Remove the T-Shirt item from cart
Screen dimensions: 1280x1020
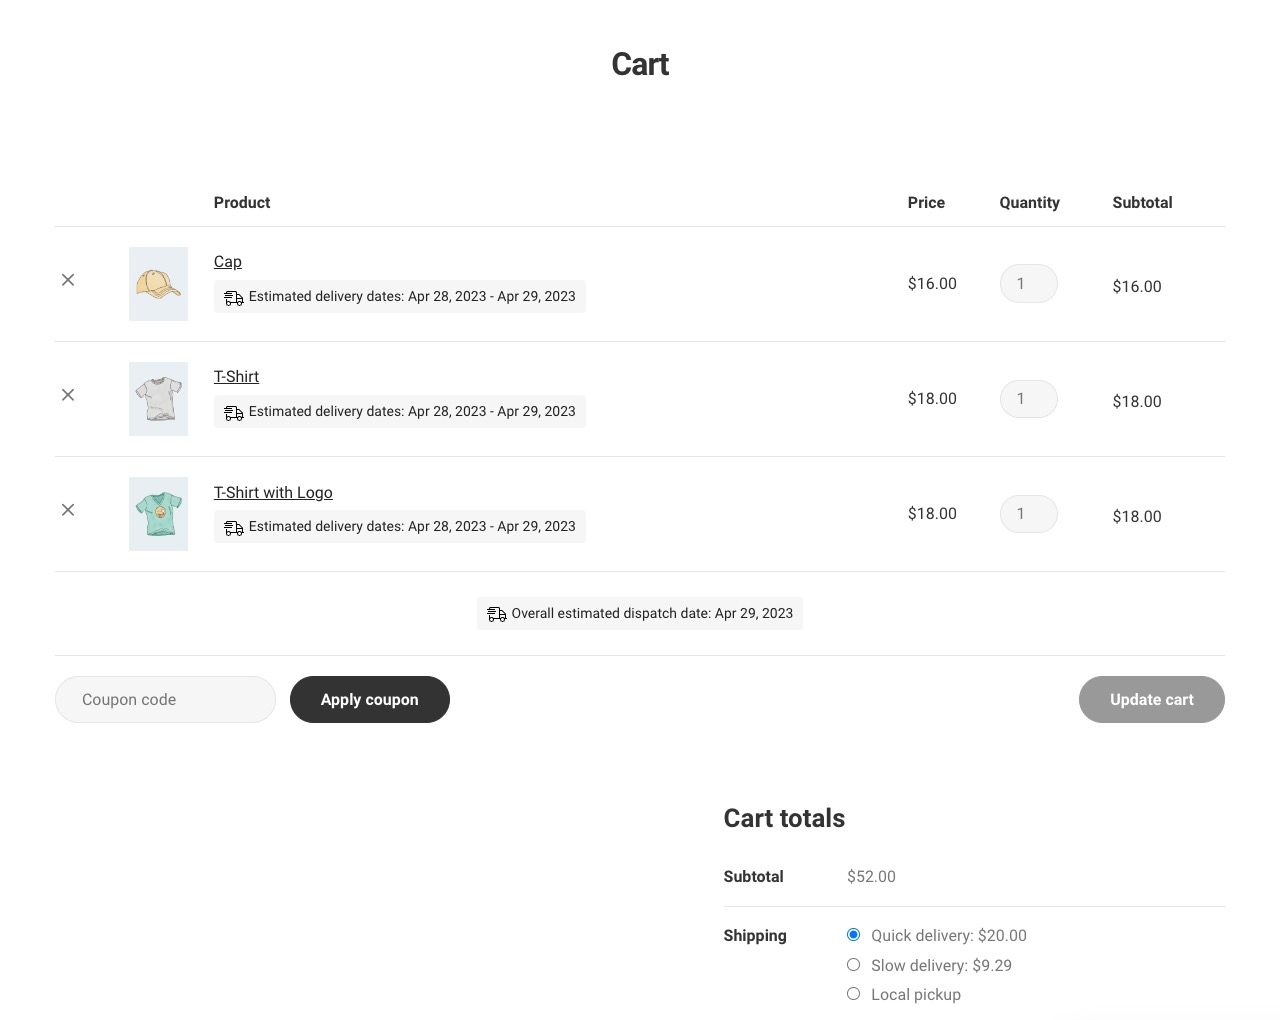[x=68, y=395]
